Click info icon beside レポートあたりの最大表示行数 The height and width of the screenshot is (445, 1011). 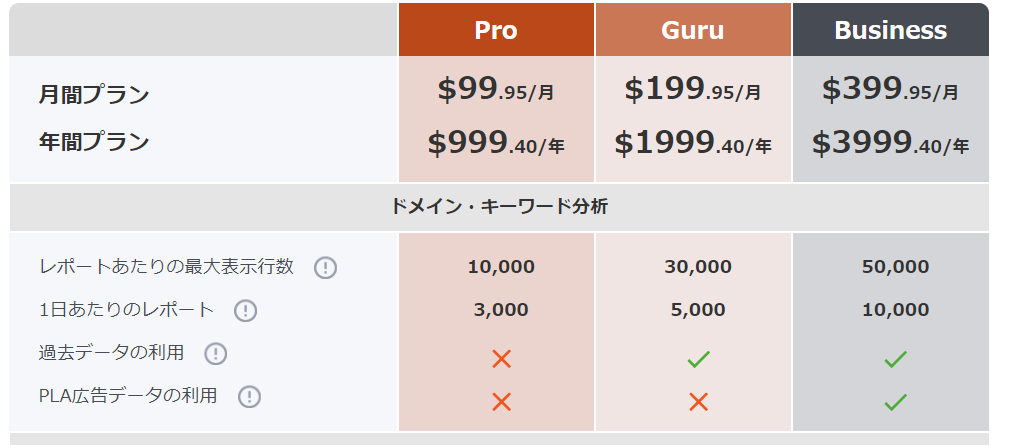pyautogui.click(x=326, y=267)
